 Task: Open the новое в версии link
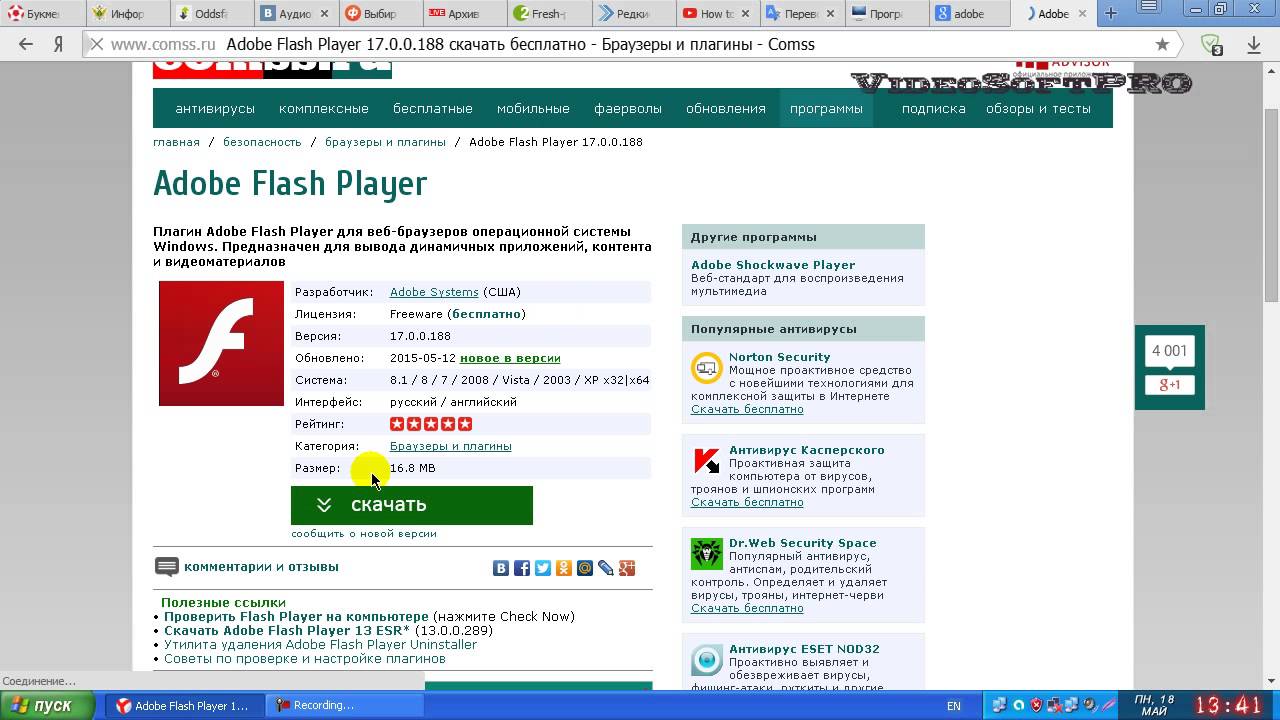click(x=510, y=358)
